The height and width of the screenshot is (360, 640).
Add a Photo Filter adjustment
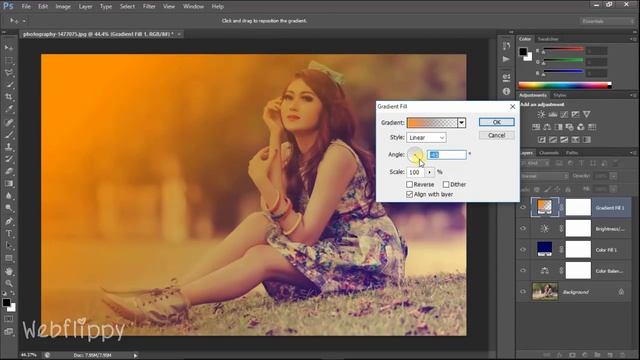pos(570,127)
